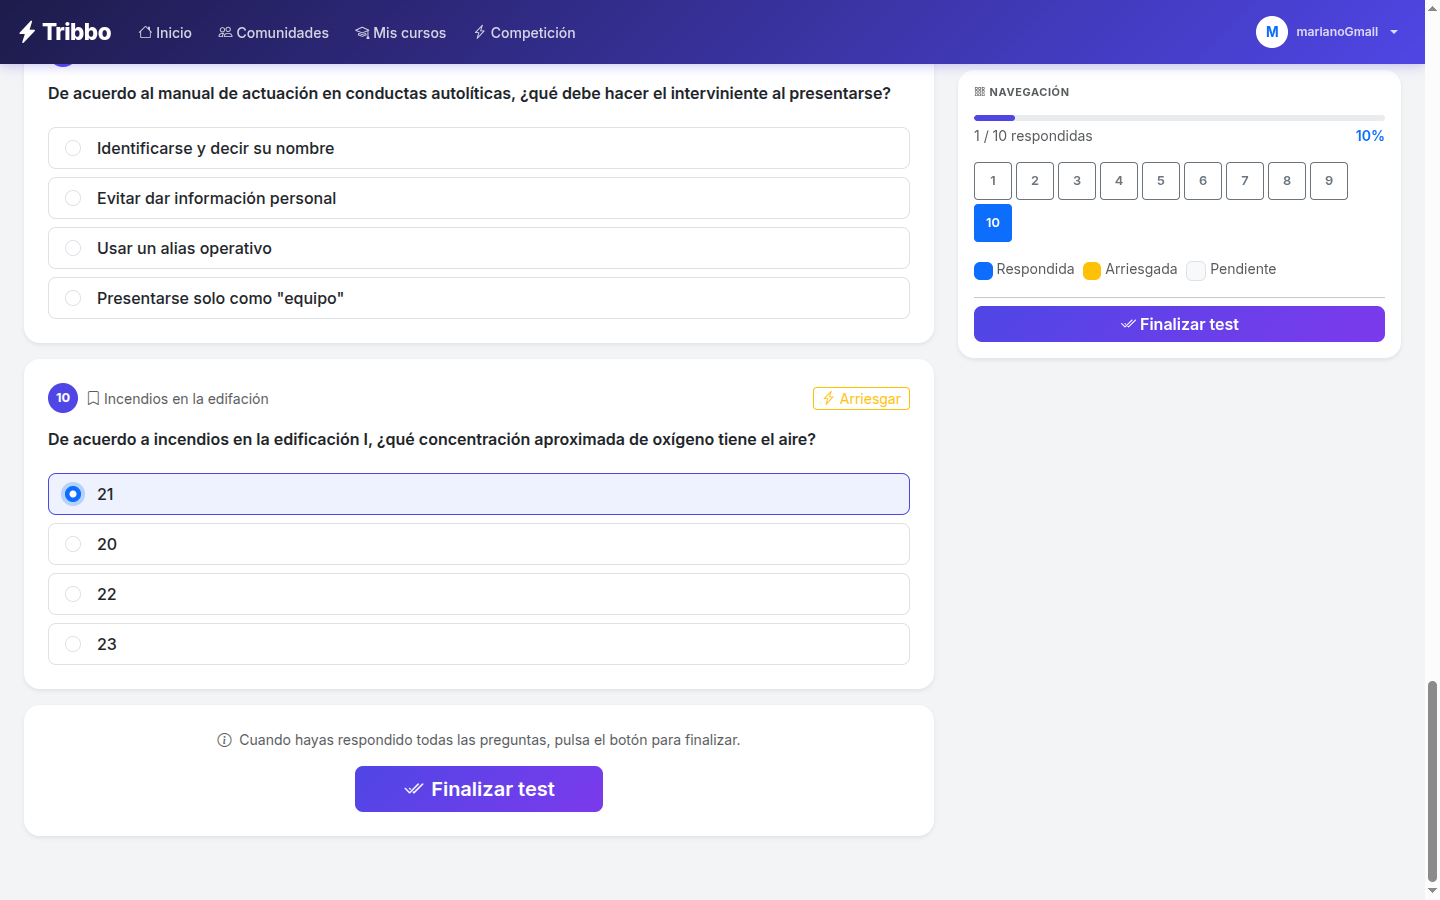
Task: Jump to question 5 in navigation
Action: pos(1161,181)
